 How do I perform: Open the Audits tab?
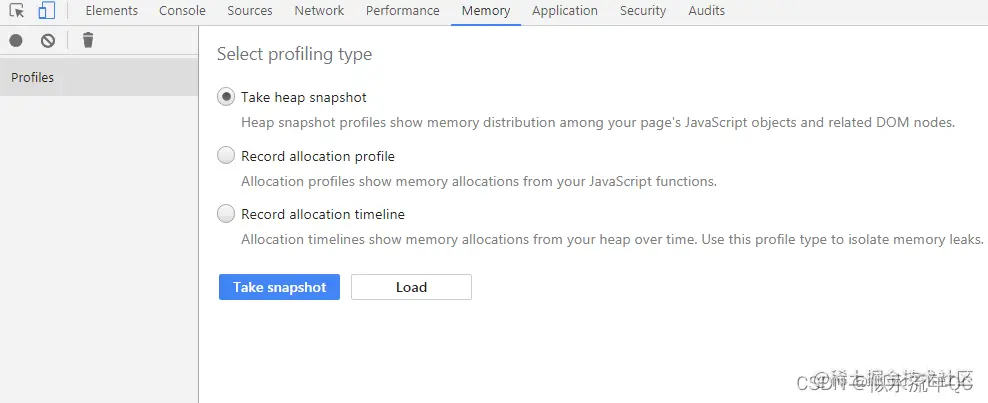point(706,11)
